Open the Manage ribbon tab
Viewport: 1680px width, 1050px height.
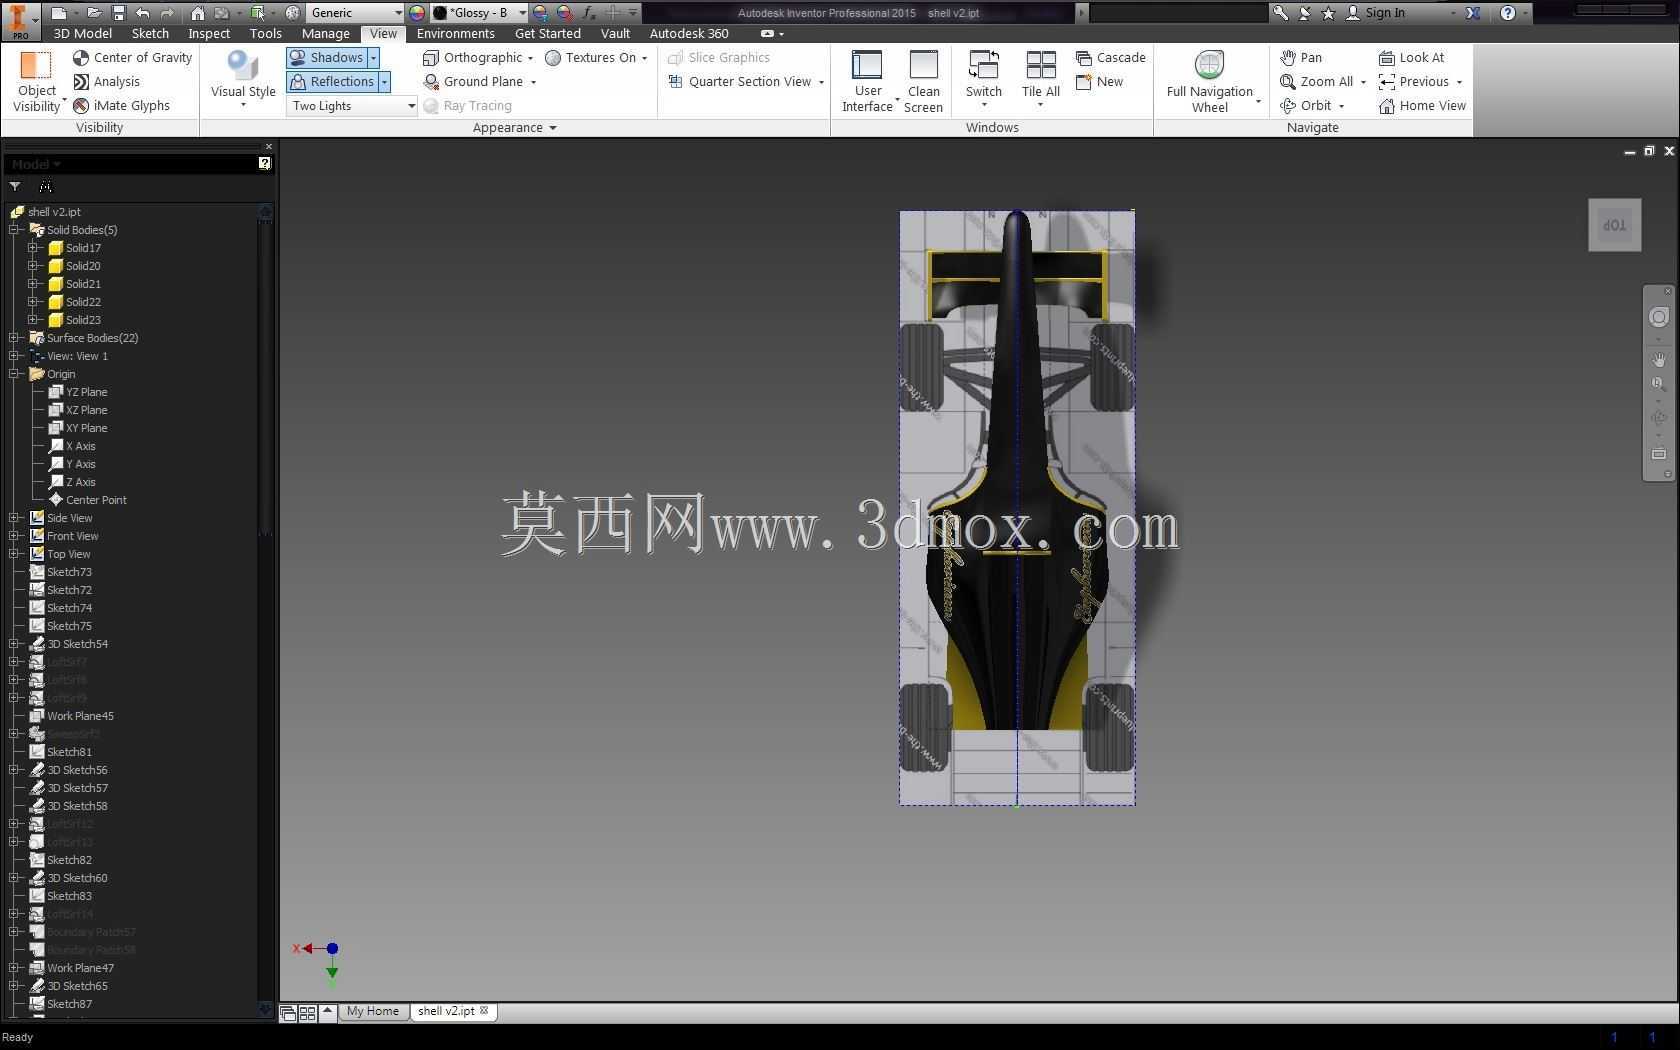point(326,33)
